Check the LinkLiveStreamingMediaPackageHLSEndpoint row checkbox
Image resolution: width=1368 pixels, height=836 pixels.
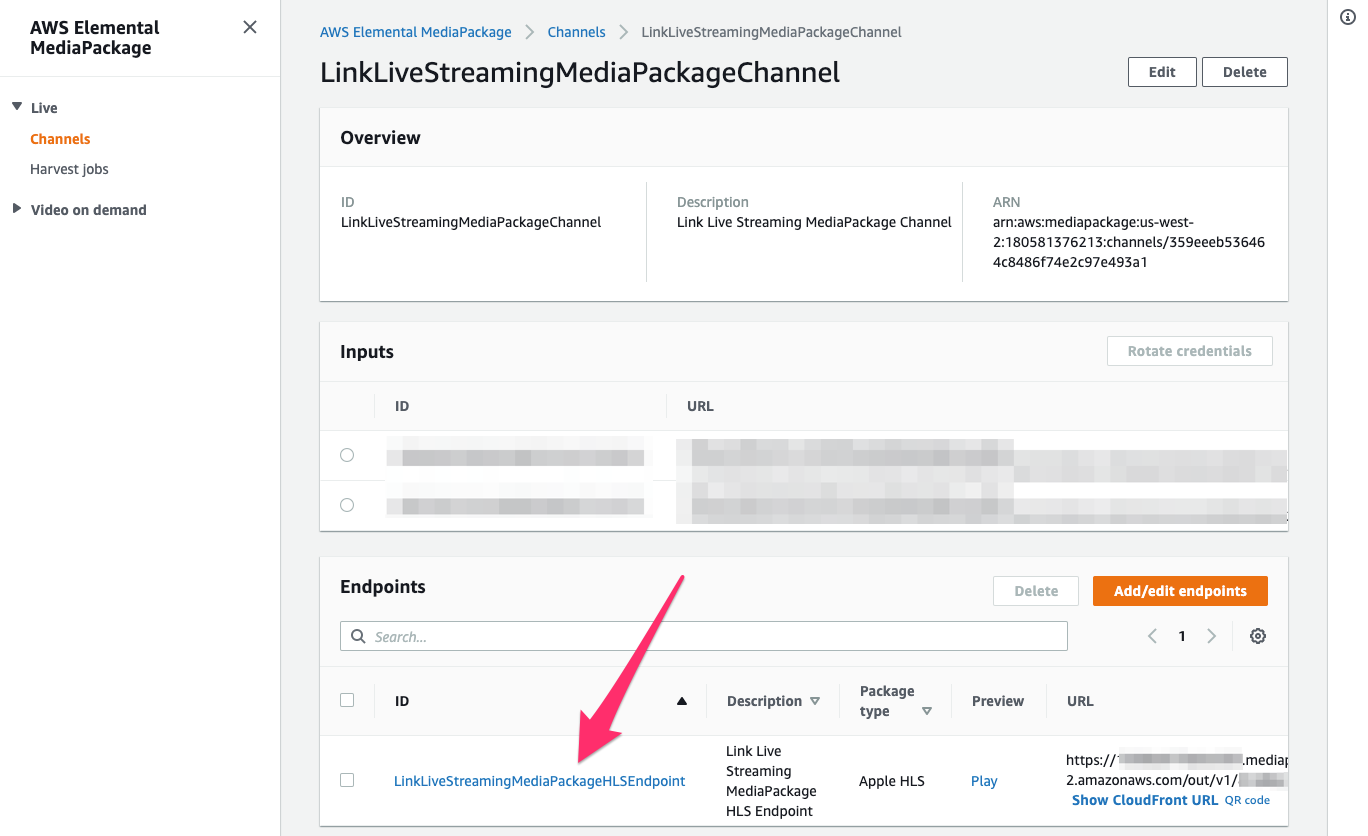coord(347,781)
